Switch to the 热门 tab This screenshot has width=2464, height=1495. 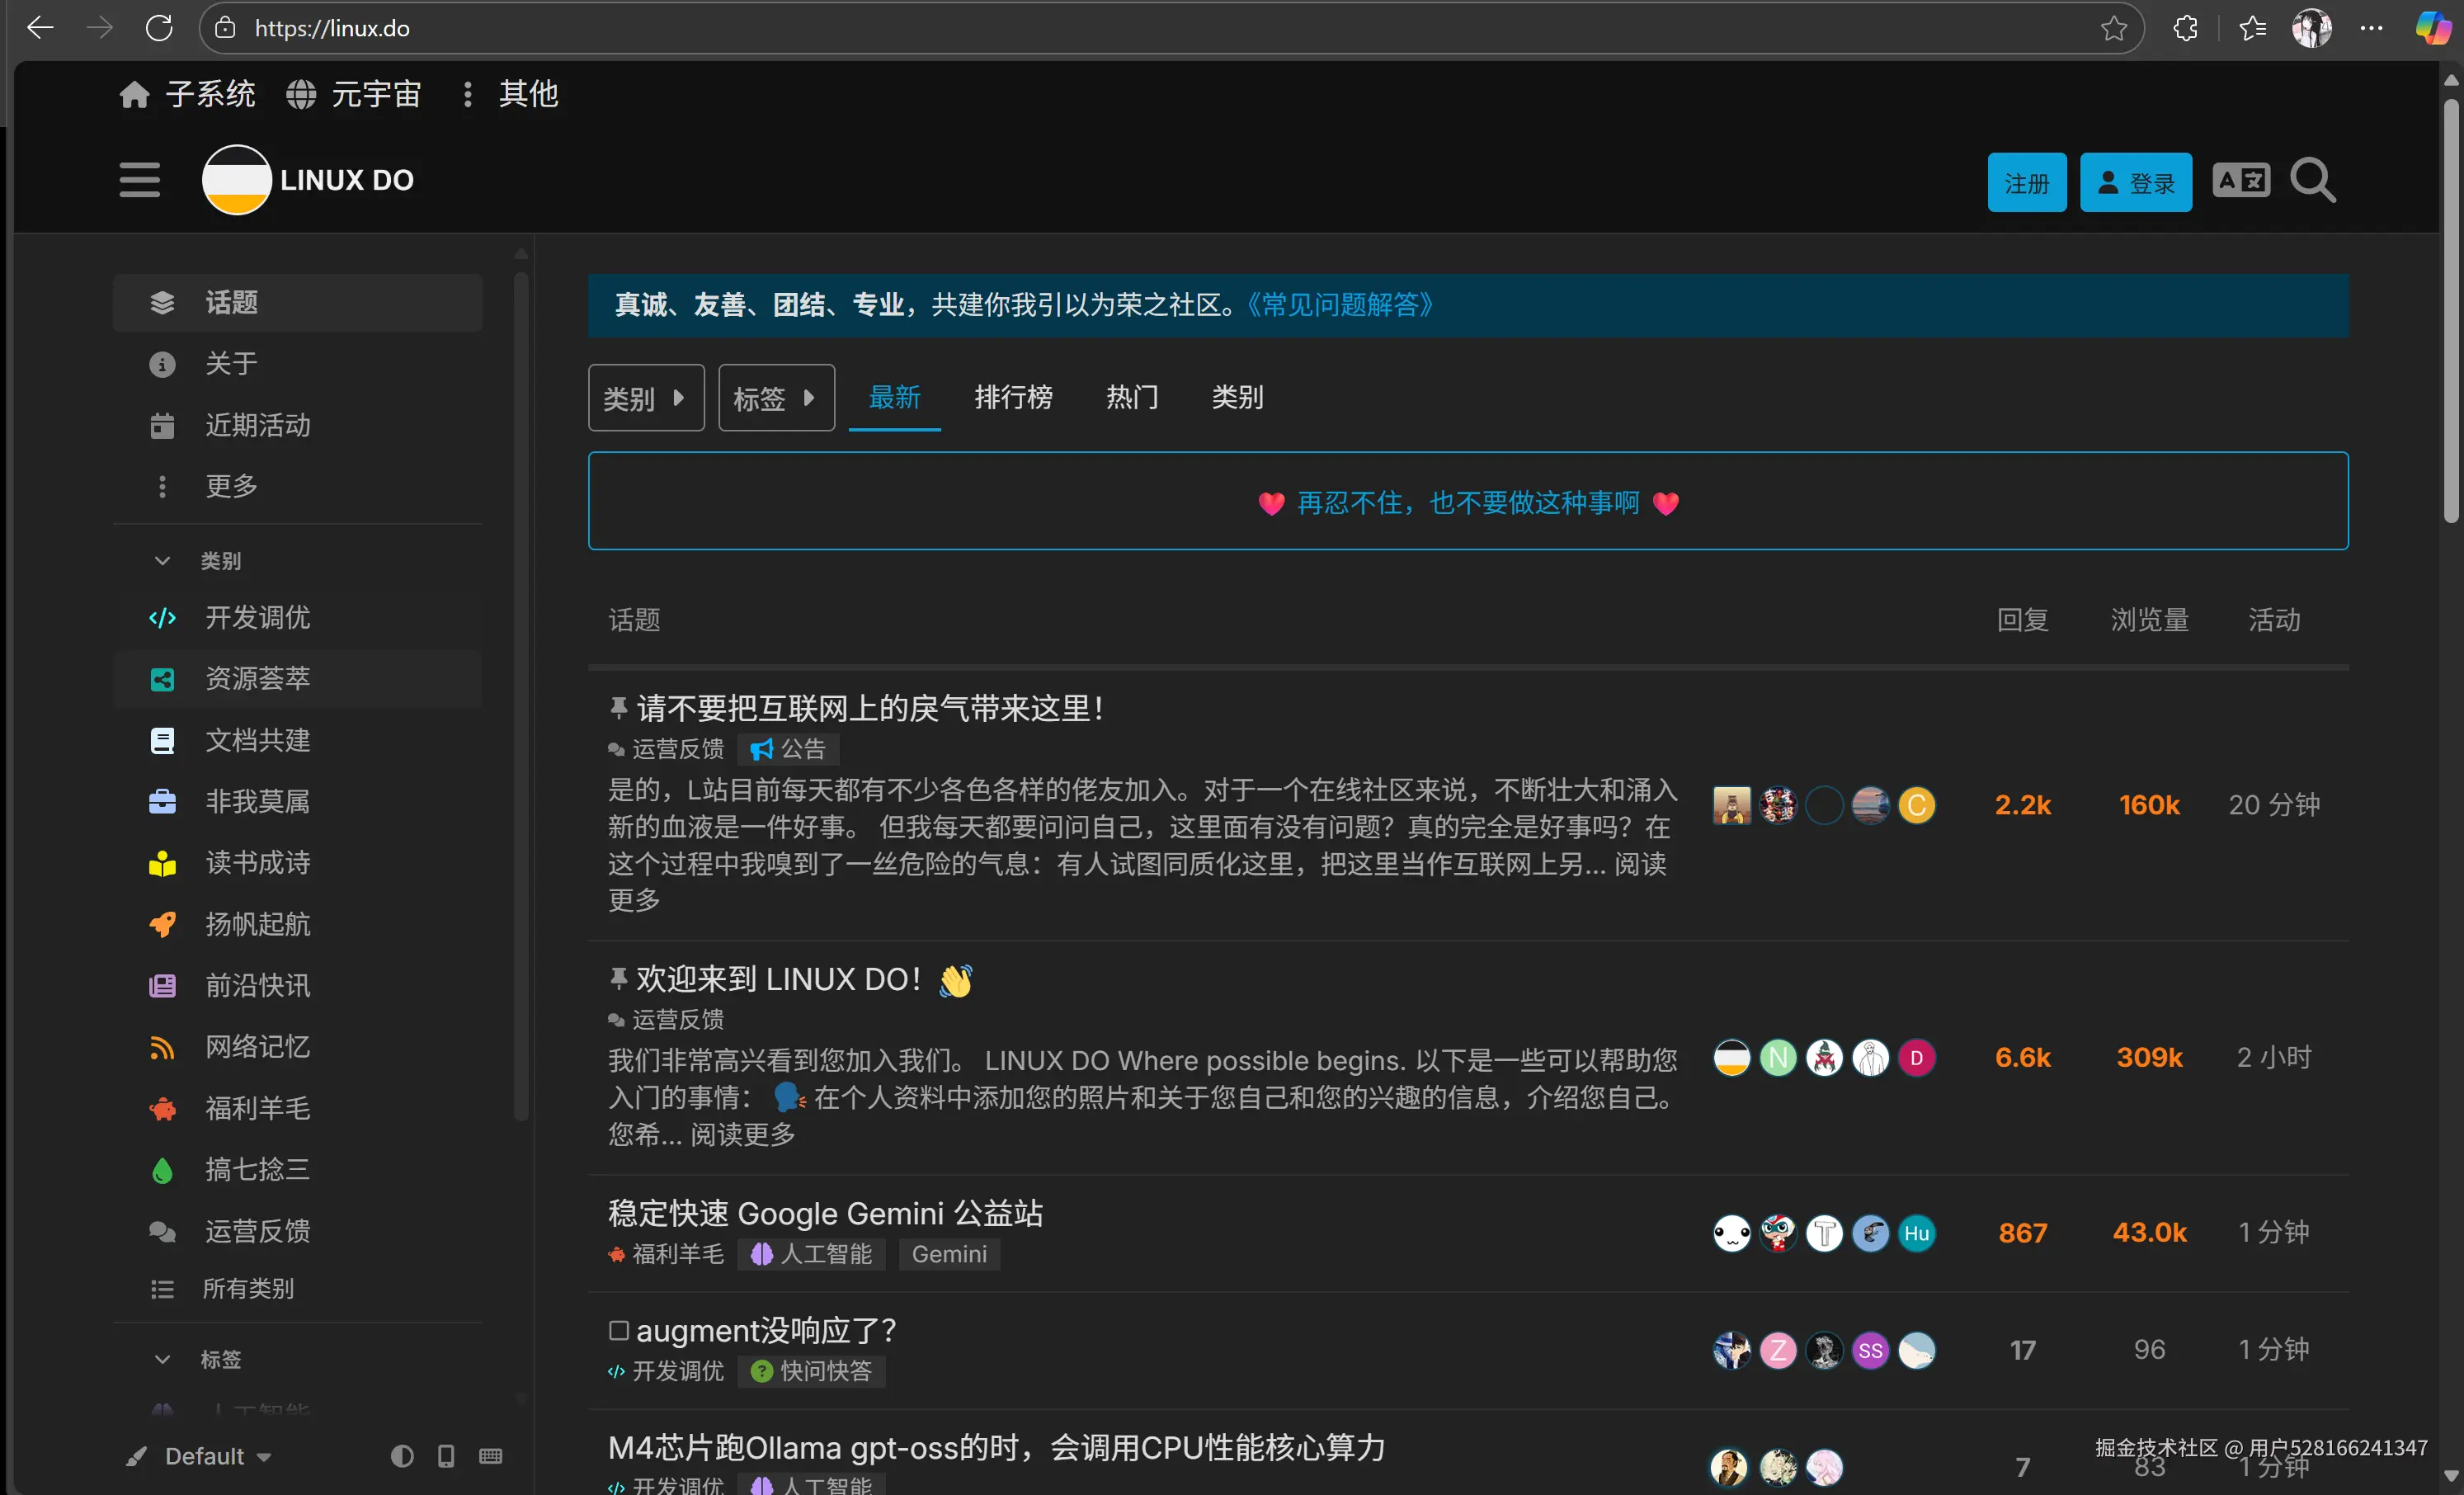pyautogui.click(x=1131, y=397)
